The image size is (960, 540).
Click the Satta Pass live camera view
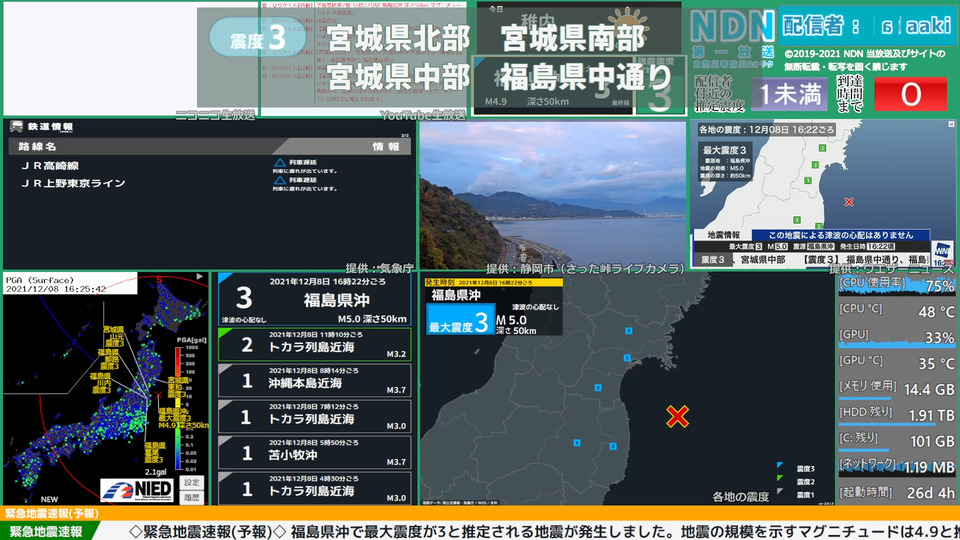(552, 195)
